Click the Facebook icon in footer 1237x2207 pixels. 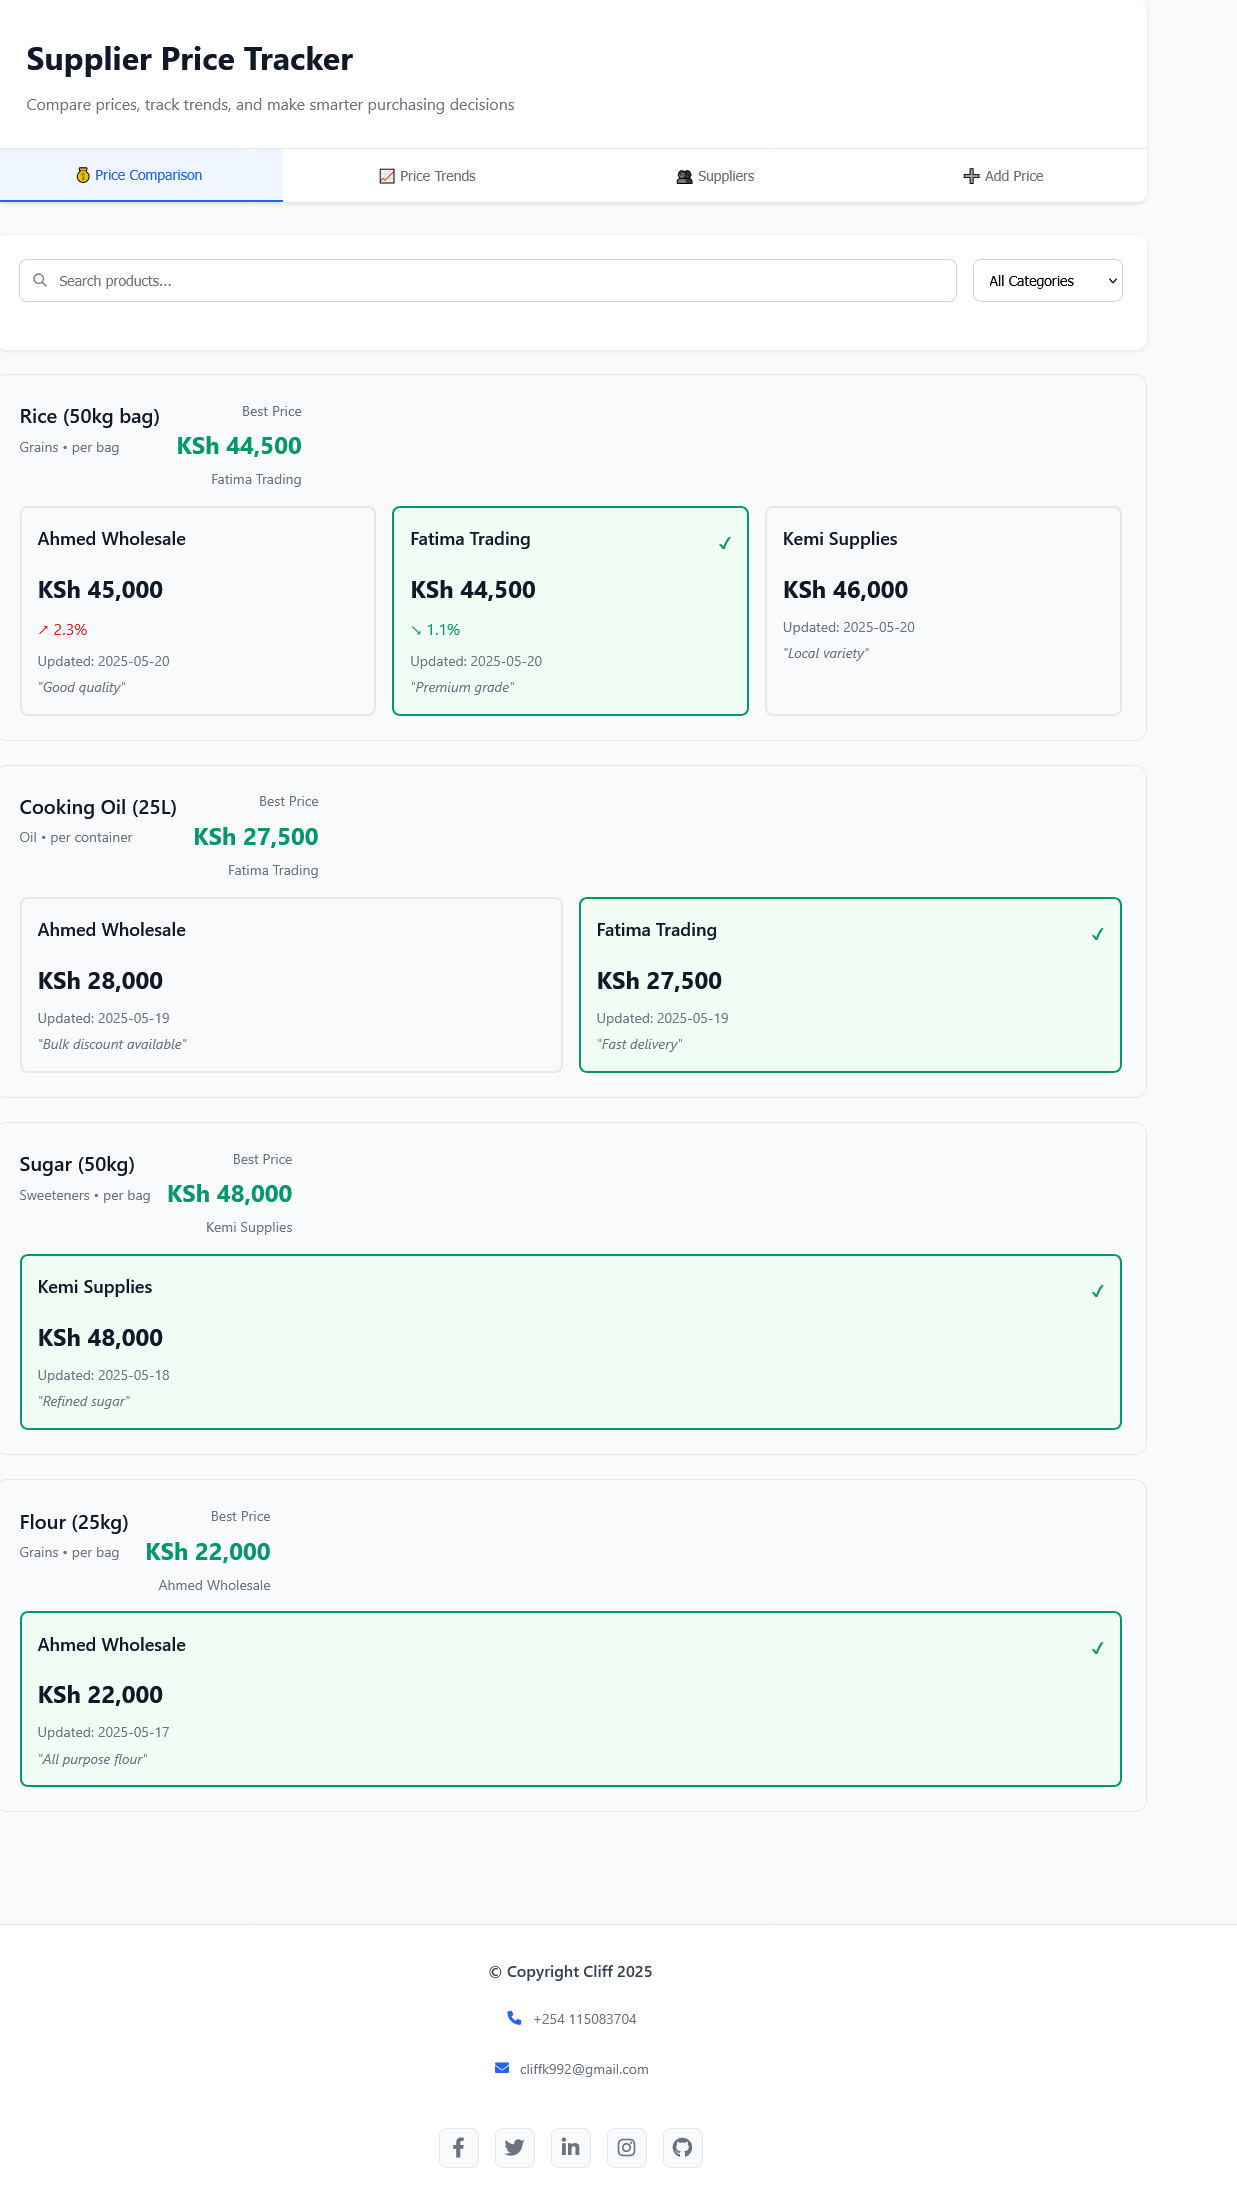459,2147
